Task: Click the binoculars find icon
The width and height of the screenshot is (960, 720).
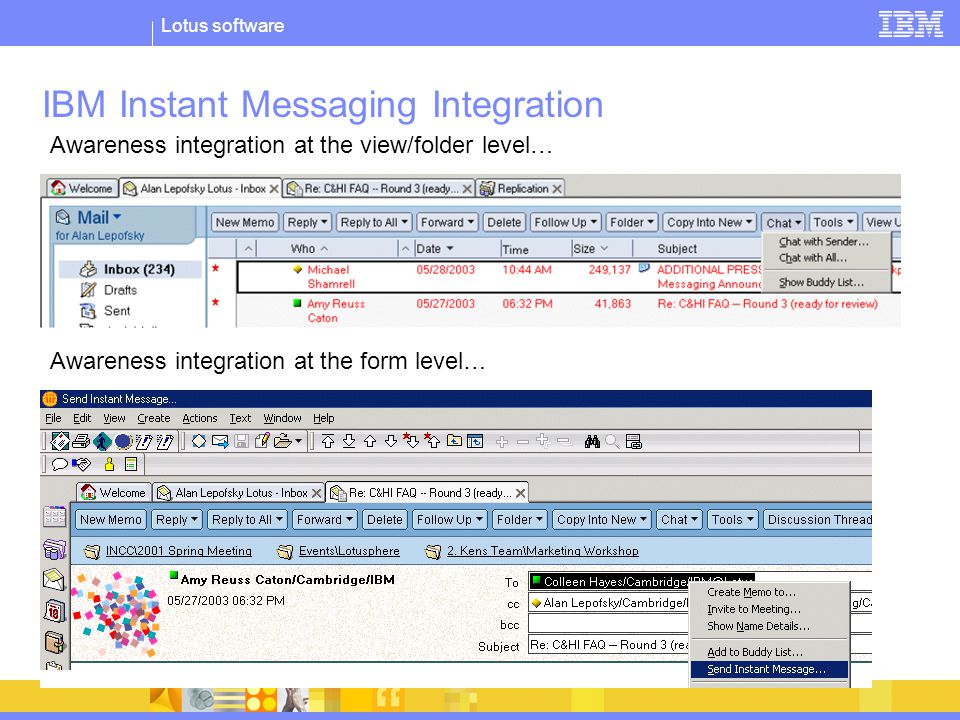Action: (x=592, y=441)
